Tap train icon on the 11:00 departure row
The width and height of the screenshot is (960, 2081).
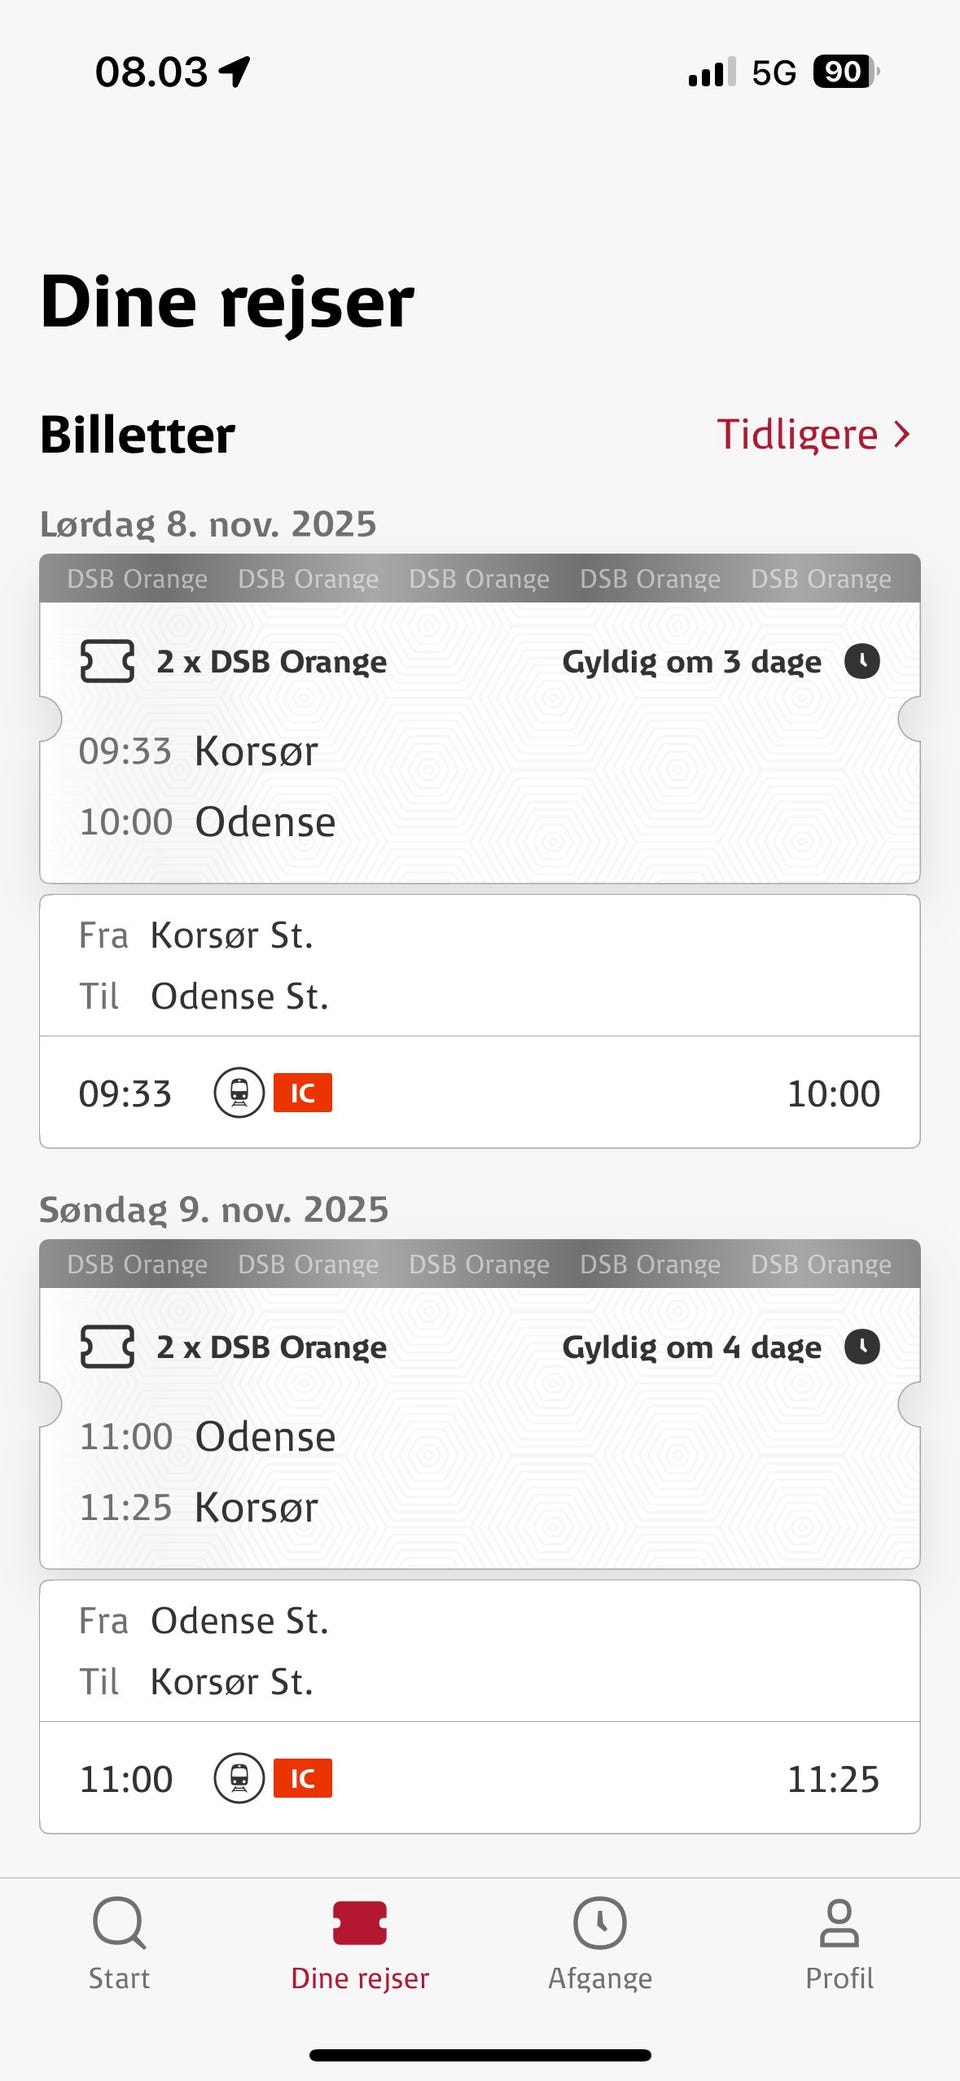tap(239, 1779)
